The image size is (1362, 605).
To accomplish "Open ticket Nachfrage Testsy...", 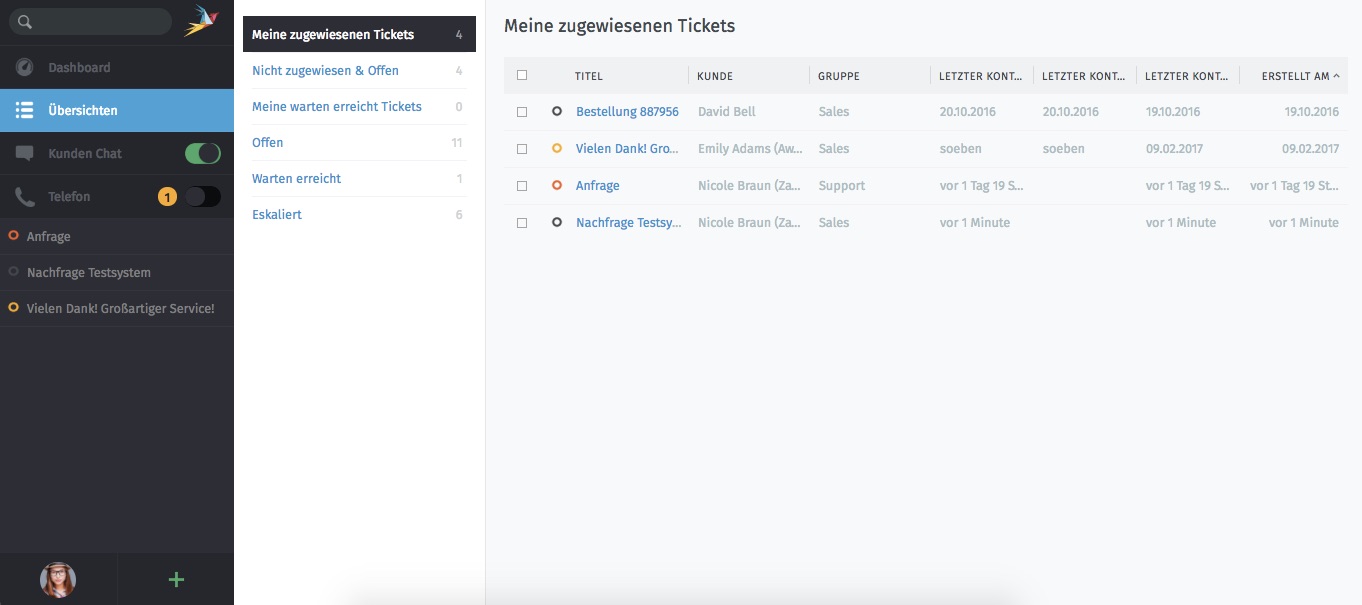I will click(628, 222).
